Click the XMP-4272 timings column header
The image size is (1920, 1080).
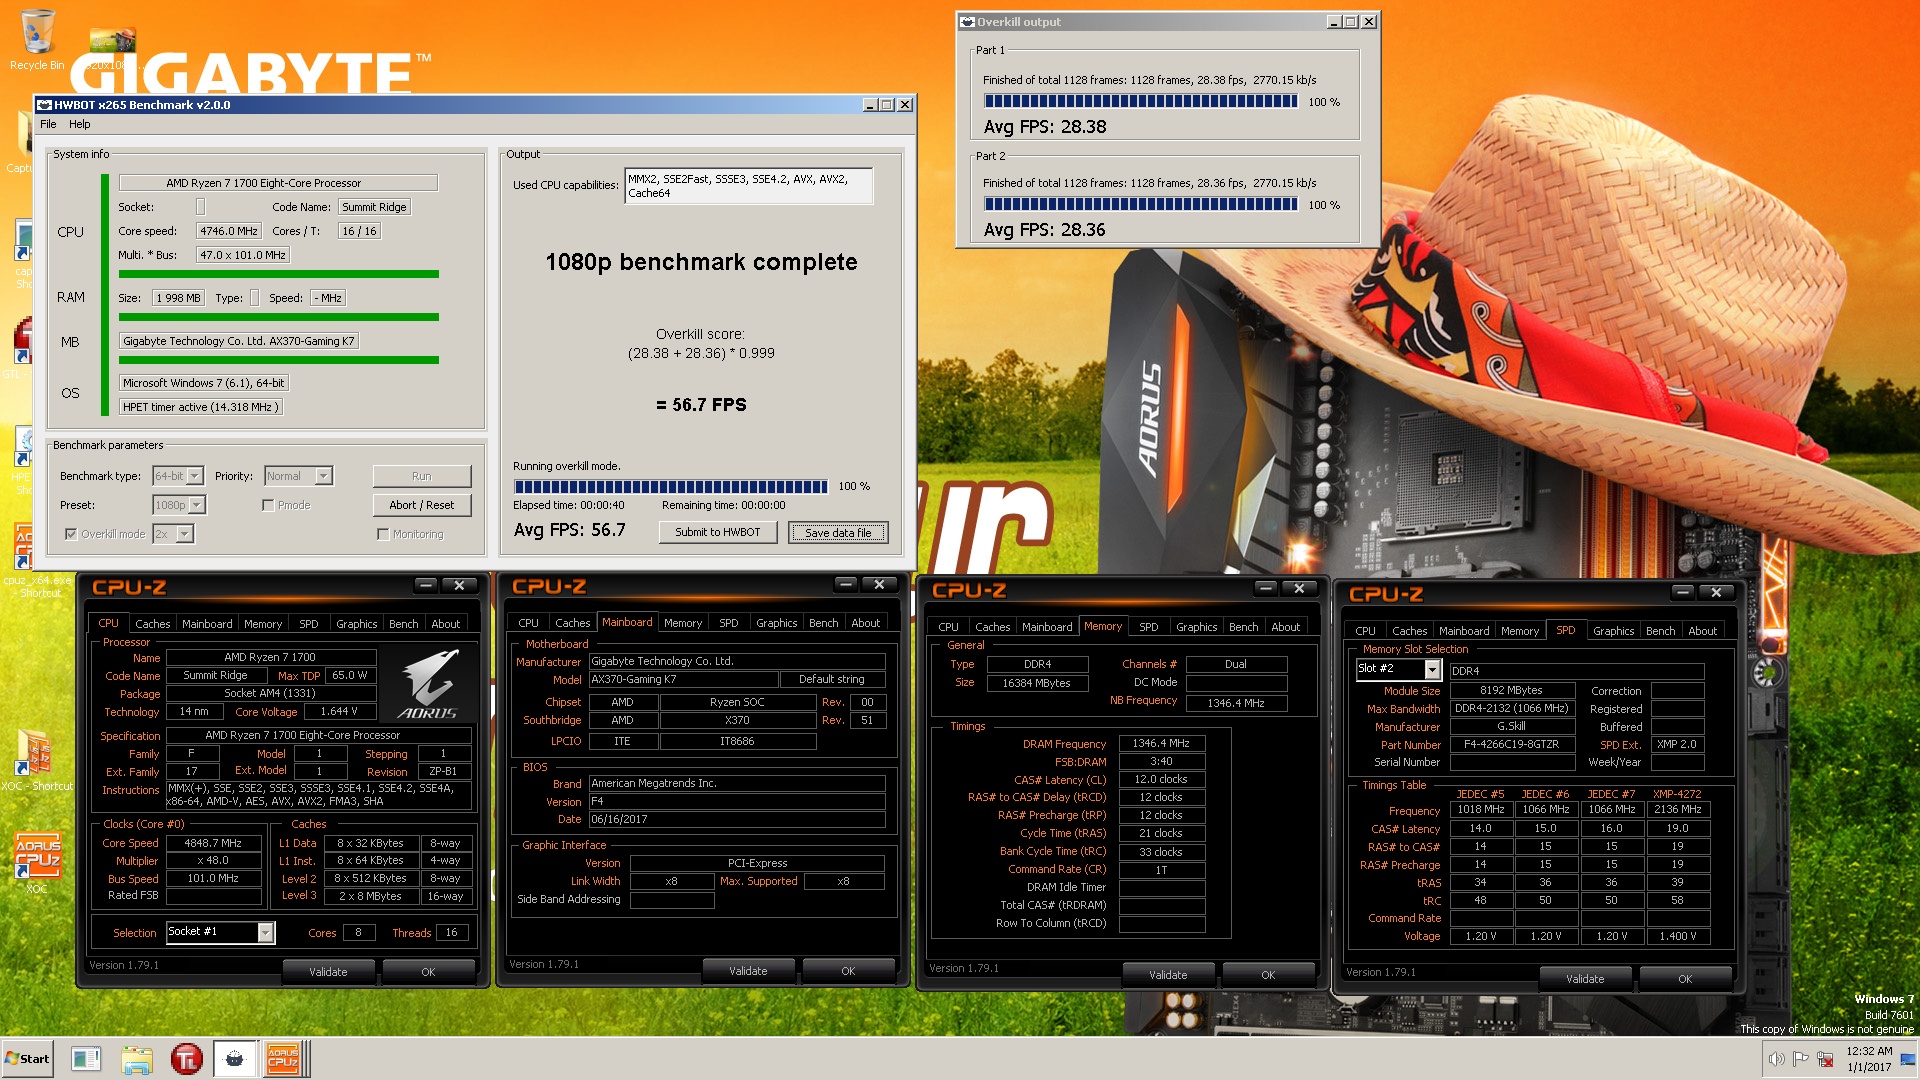coord(1677,794)
